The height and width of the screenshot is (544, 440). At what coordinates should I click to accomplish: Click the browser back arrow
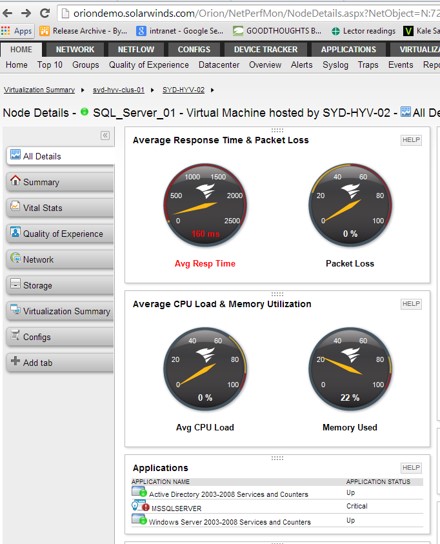tap(8, 14)
